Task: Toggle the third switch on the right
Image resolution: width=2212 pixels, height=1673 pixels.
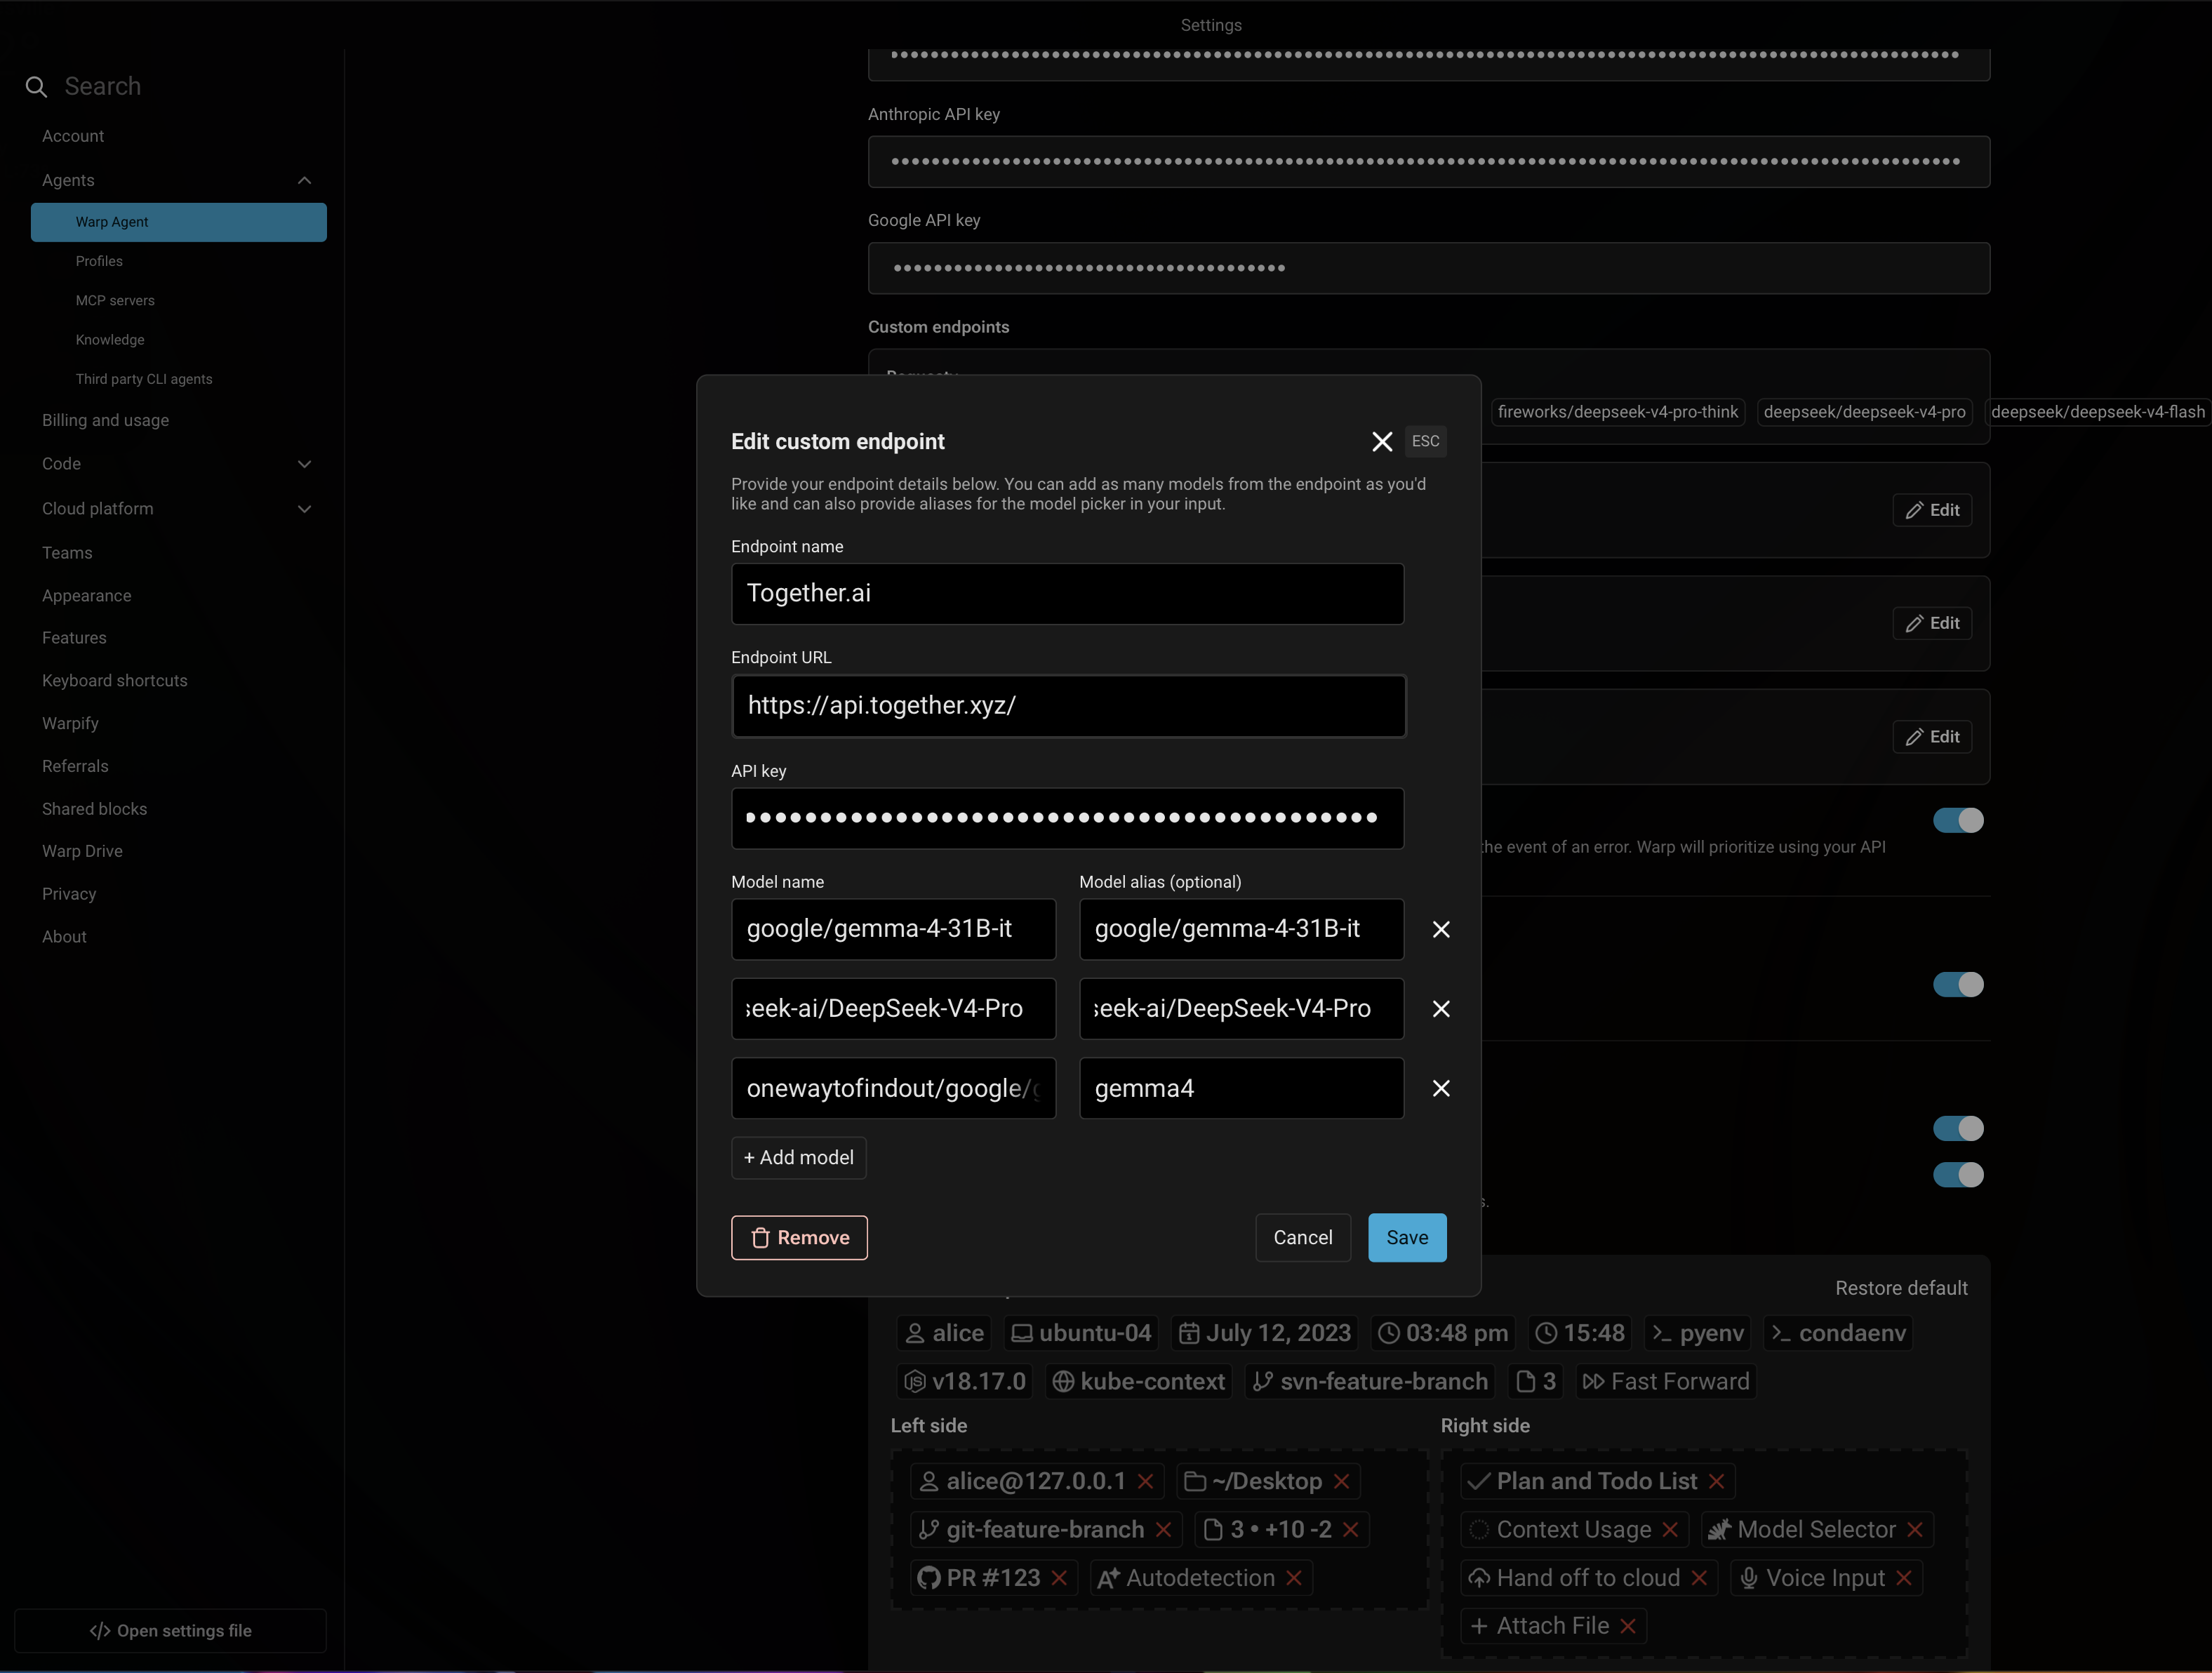Action: pos(1958,1128)
